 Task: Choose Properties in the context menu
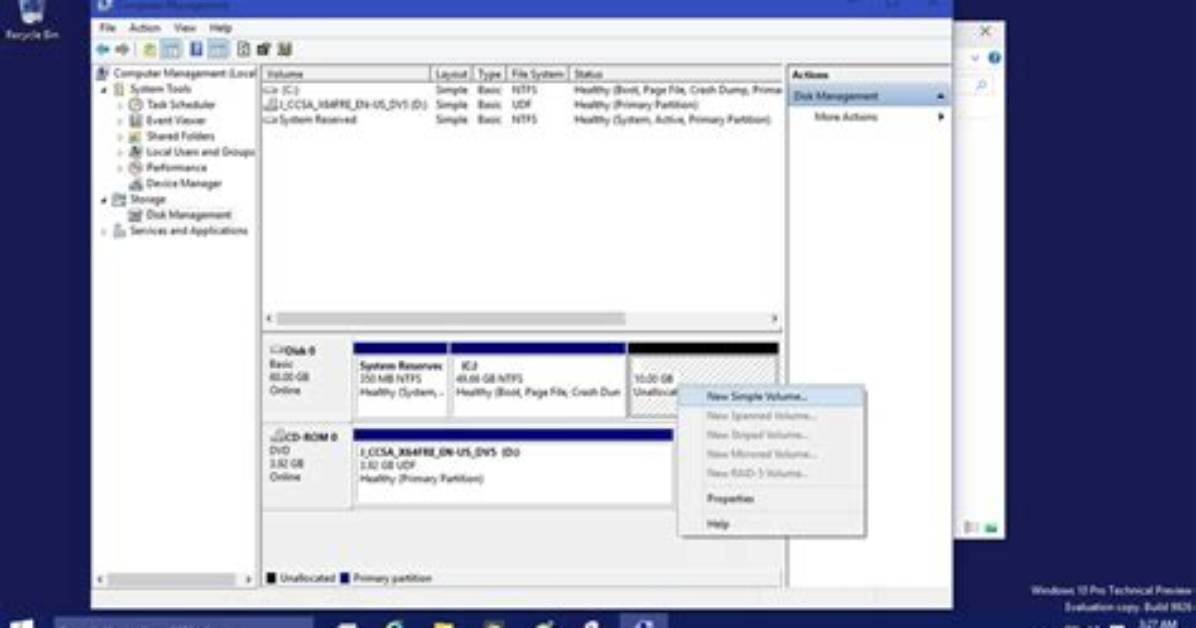coord(772,498)
